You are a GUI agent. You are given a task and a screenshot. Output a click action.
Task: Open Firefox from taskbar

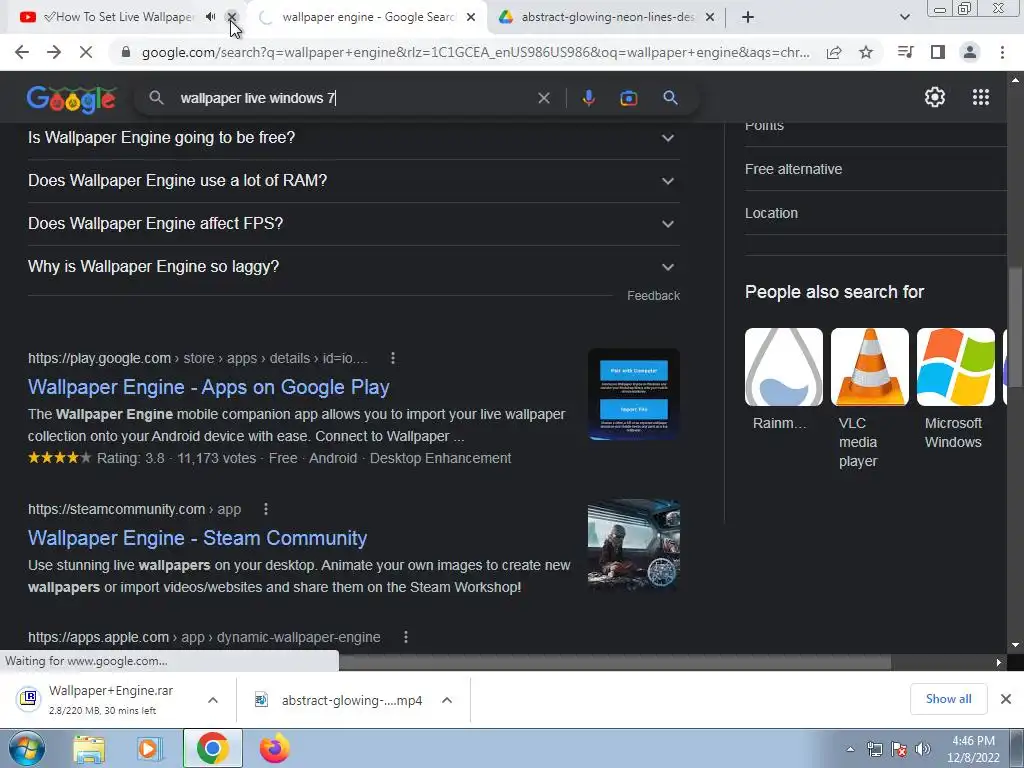pos(274,748)
